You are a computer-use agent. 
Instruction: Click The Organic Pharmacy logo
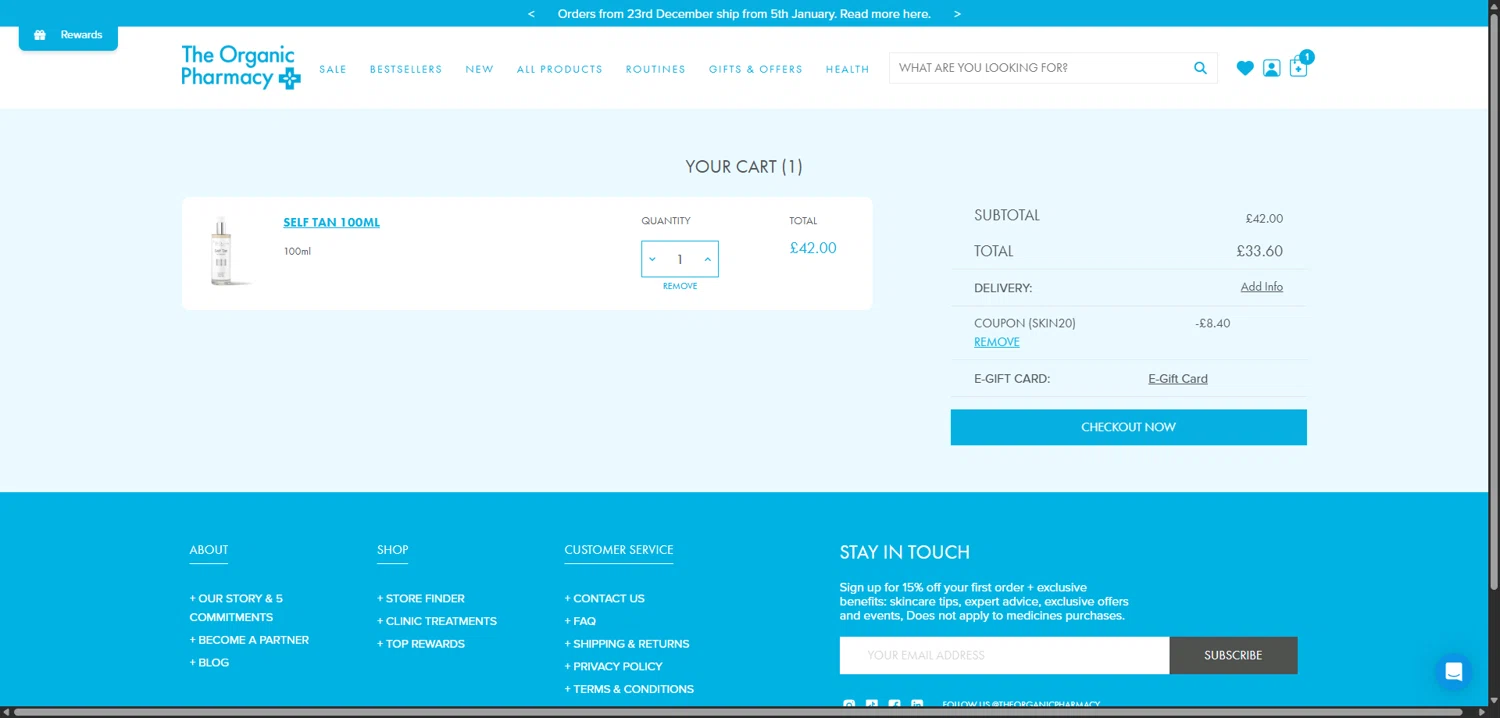tap(241, 67)
